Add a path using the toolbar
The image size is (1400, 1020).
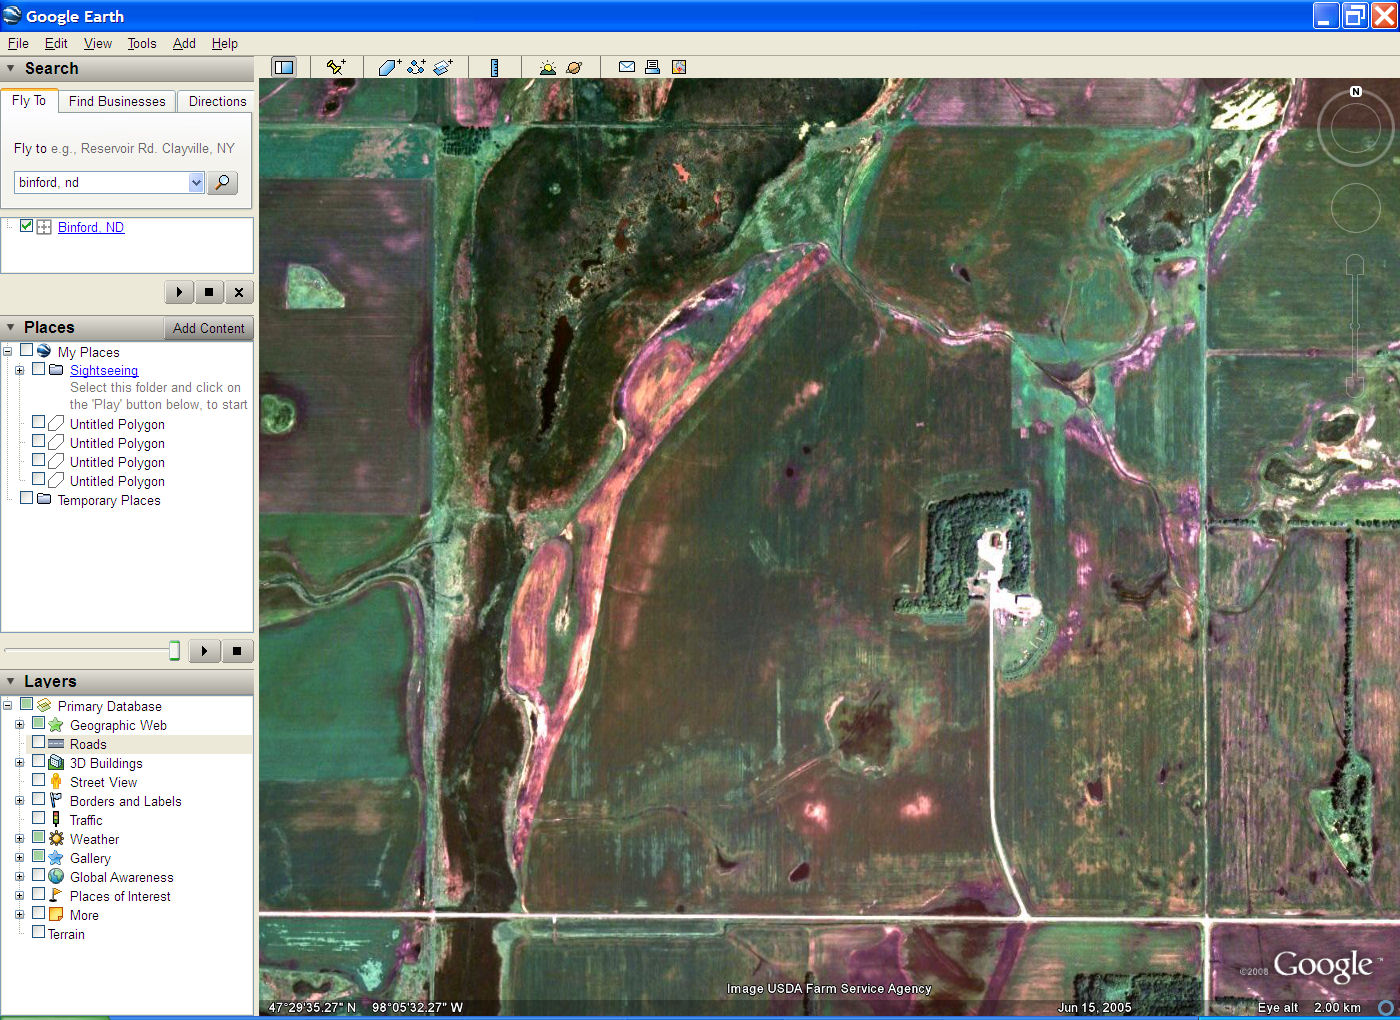click(x=416, y=67)
